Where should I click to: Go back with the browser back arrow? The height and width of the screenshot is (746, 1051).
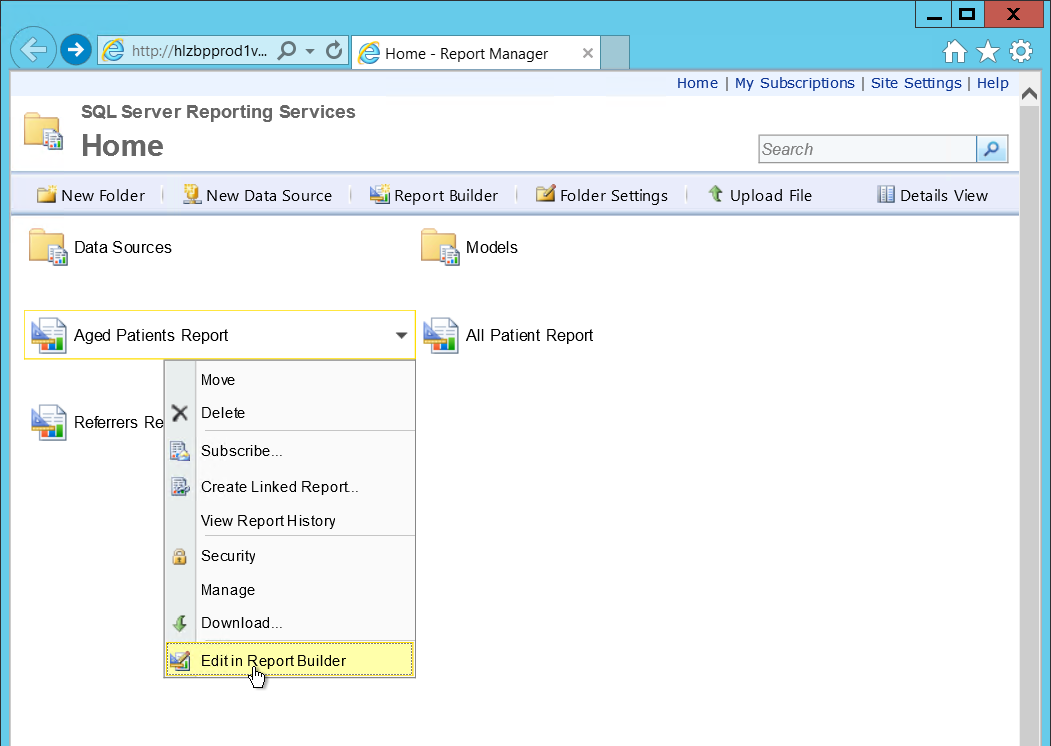32,49
